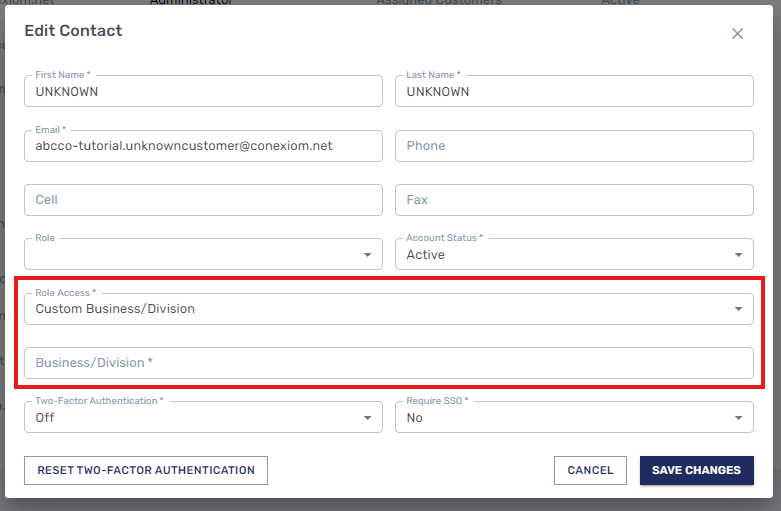The image size is (781, 511).
Task: Click the Cancel button
Action: (x=590, y=470)
